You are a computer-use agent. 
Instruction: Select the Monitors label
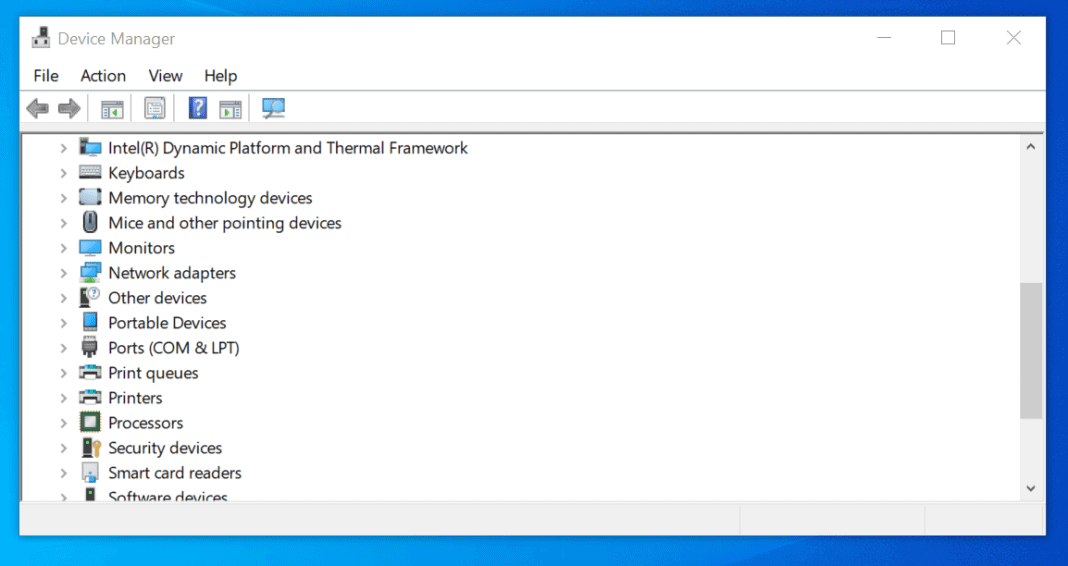tap(142, 248)
